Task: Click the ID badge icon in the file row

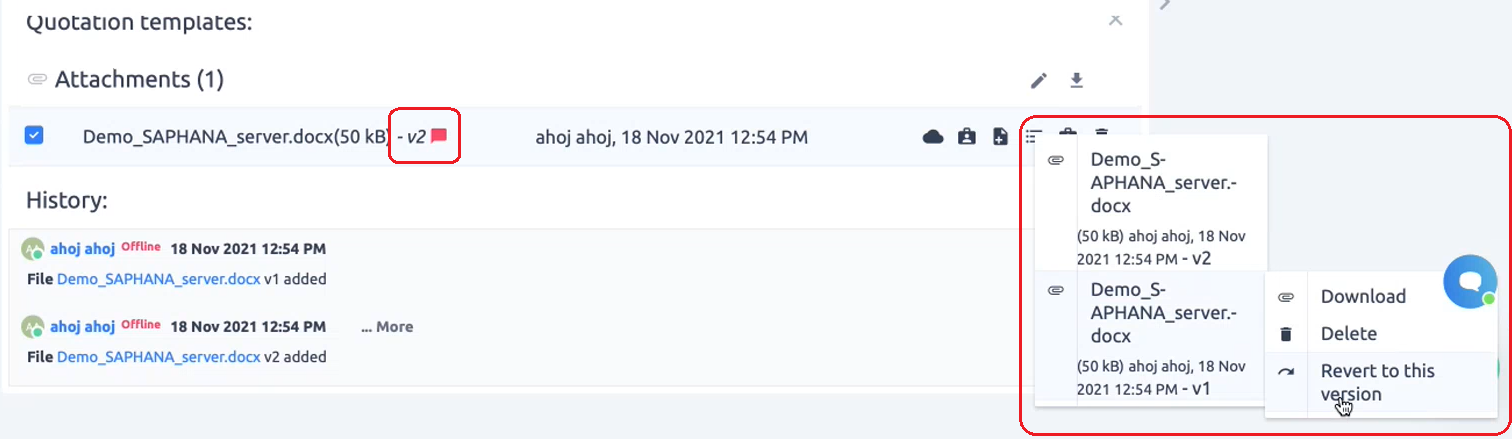Action: pos(966,136)
